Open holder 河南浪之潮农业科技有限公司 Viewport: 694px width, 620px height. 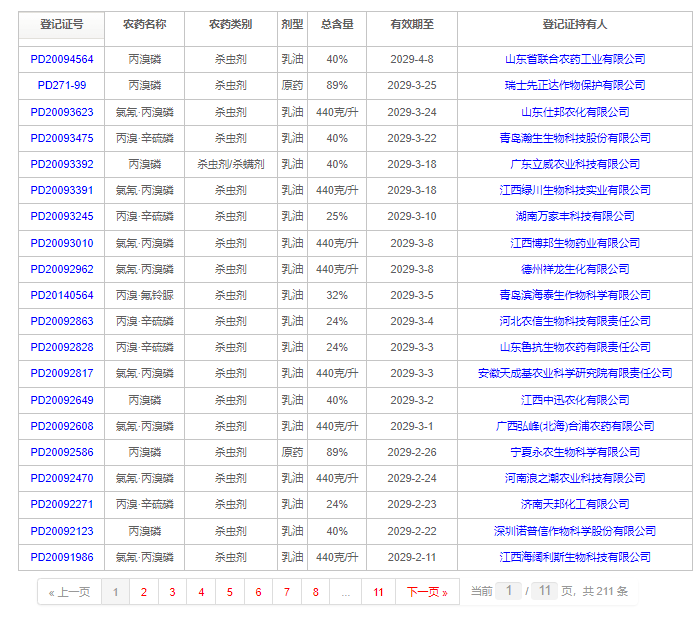[575, 478]
